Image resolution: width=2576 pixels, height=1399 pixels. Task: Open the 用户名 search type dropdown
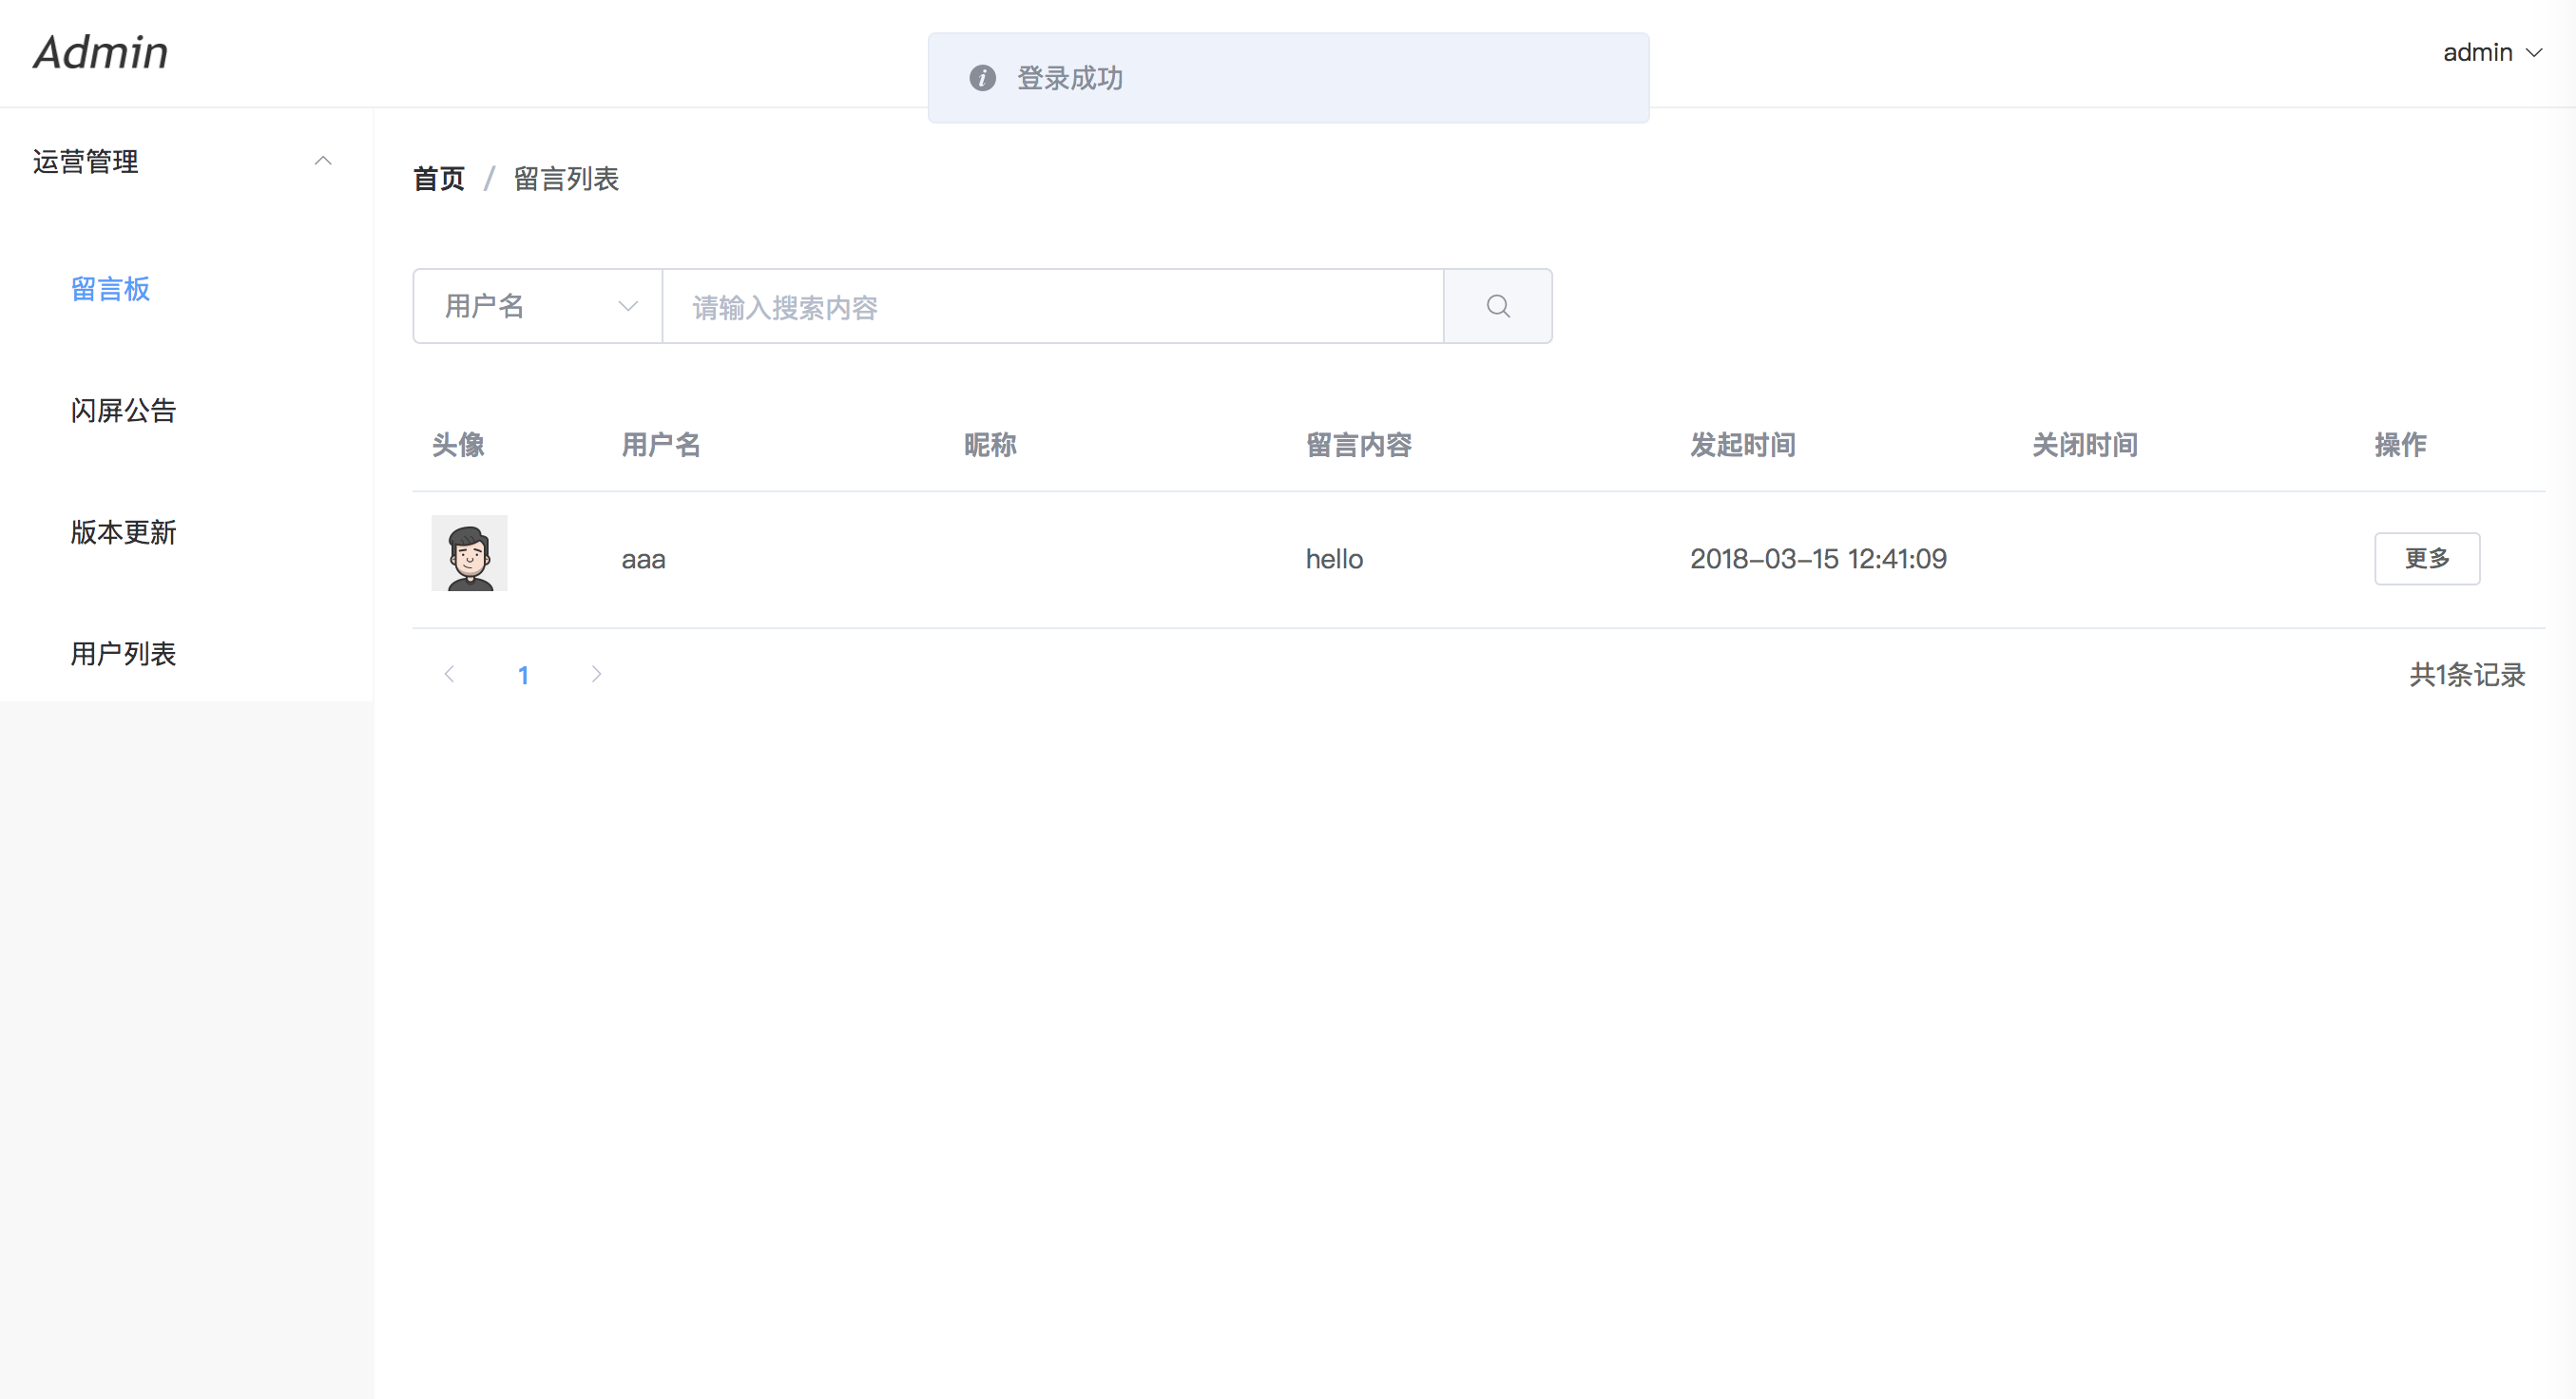(x=538, y=306)
